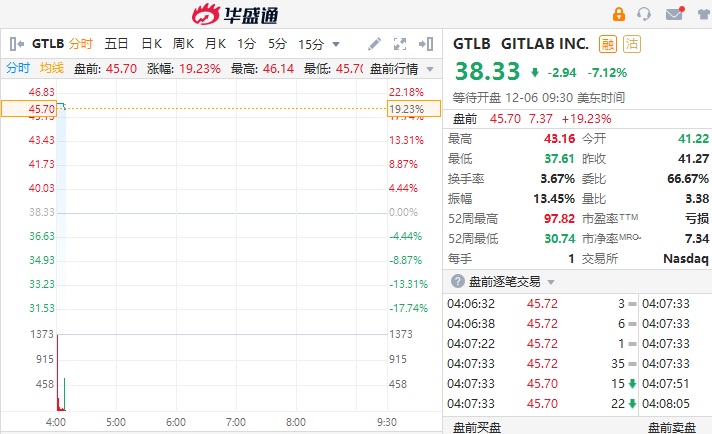This screenshot has height=434, width=712.
Task: Click the 融 margin badge
Action: pyautogui.click(x=608, y=44)
